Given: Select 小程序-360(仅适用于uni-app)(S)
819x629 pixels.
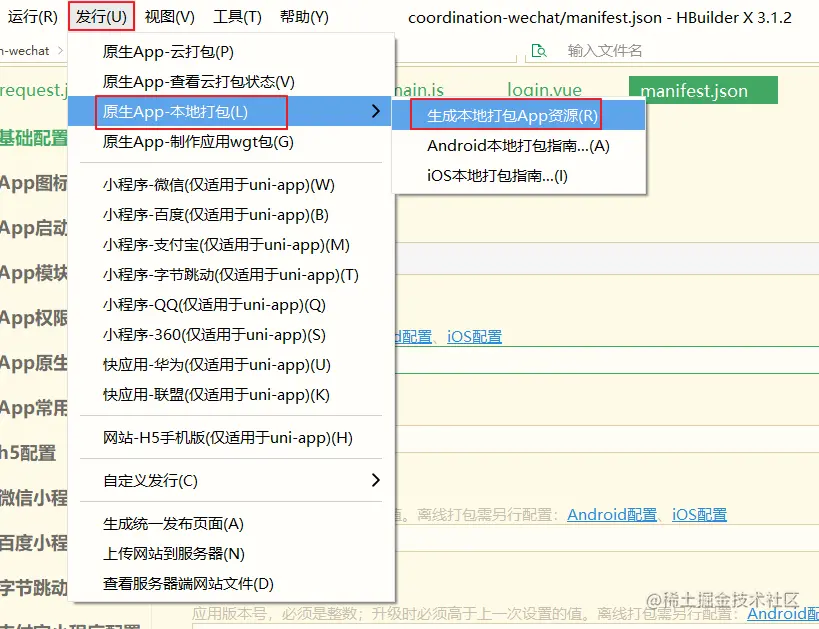Looking at the screenshot, I should tap(231, 334).
